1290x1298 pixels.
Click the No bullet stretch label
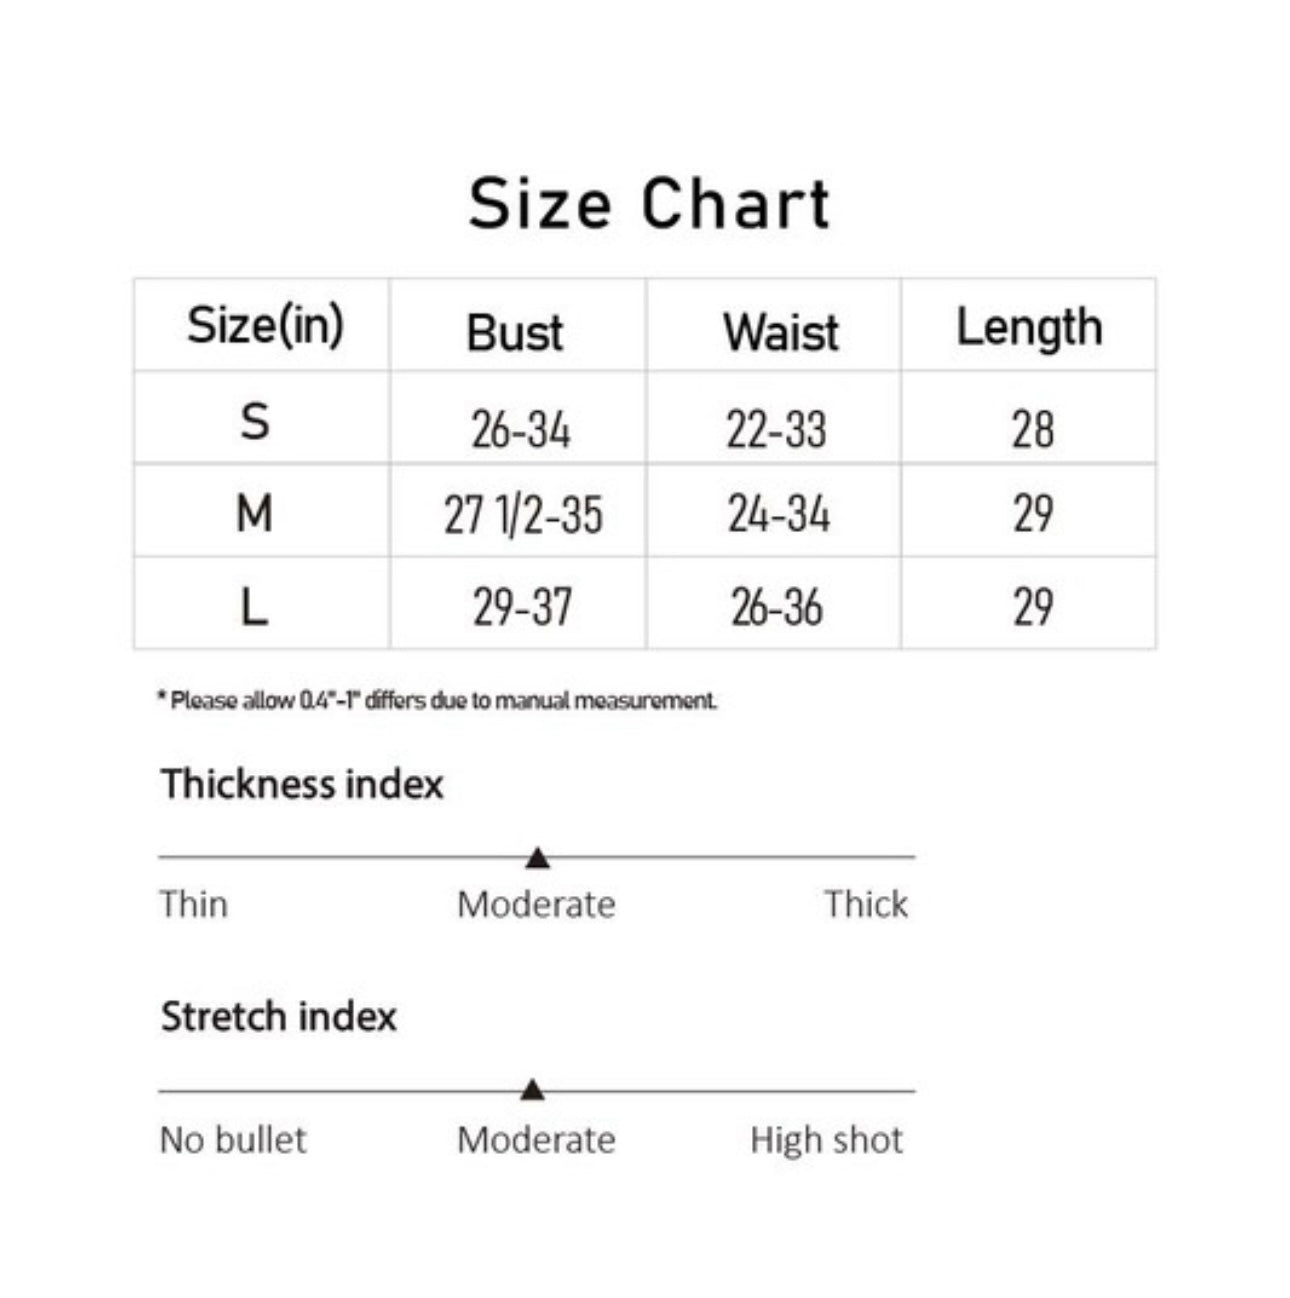tap(233, 1139)
